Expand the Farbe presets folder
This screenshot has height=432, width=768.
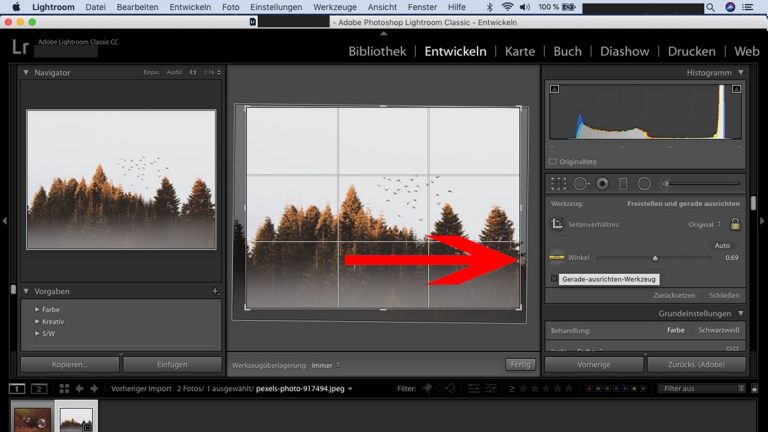tap(37, 309)
